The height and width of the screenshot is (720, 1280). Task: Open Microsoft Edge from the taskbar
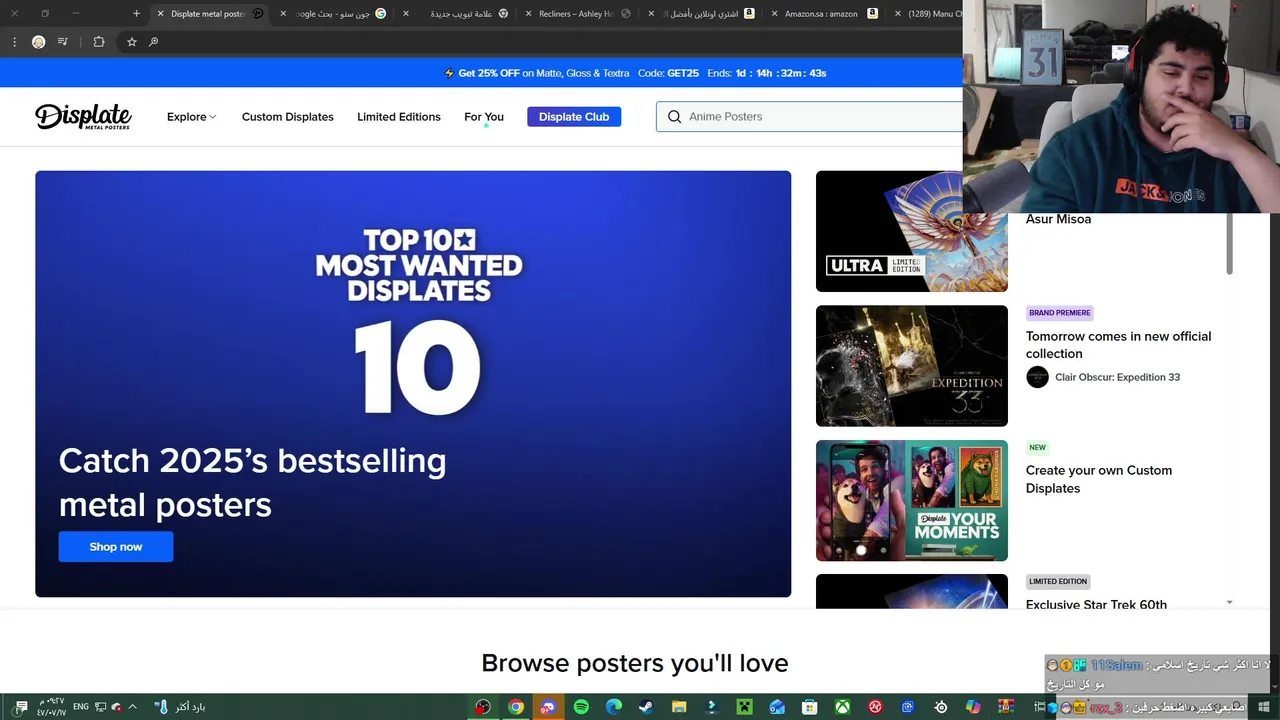[x=614, y=707]
